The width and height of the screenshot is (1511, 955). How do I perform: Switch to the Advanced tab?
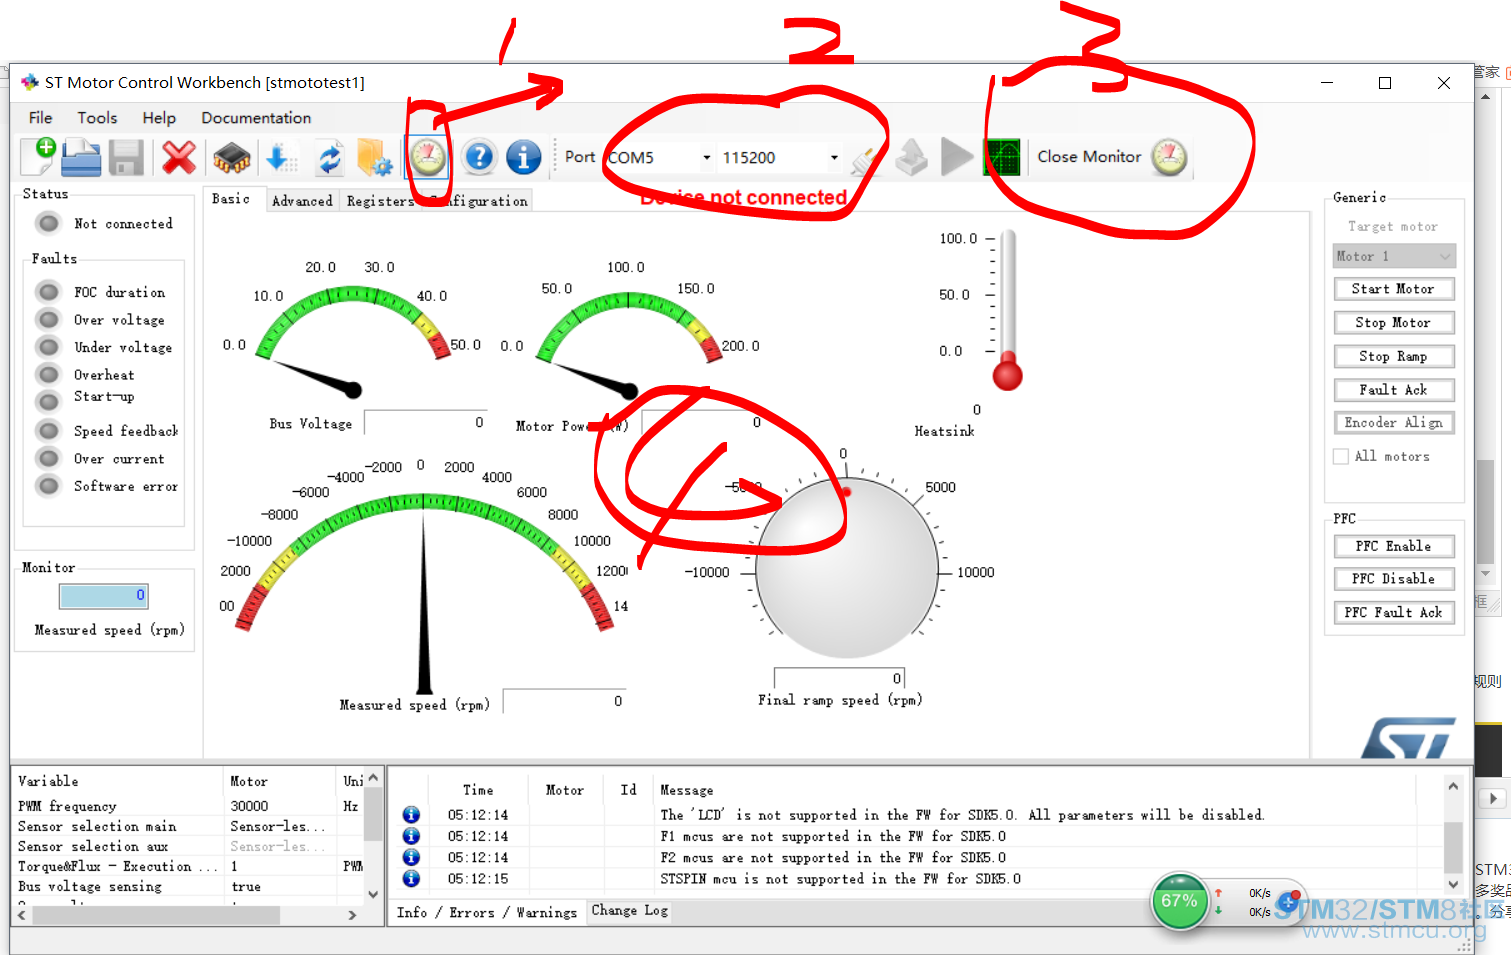[x=302, y=201]
